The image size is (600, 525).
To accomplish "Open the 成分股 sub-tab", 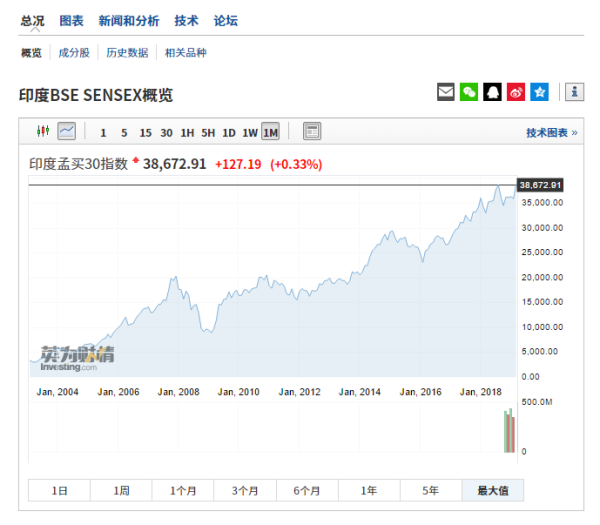I will pos(74,53).
